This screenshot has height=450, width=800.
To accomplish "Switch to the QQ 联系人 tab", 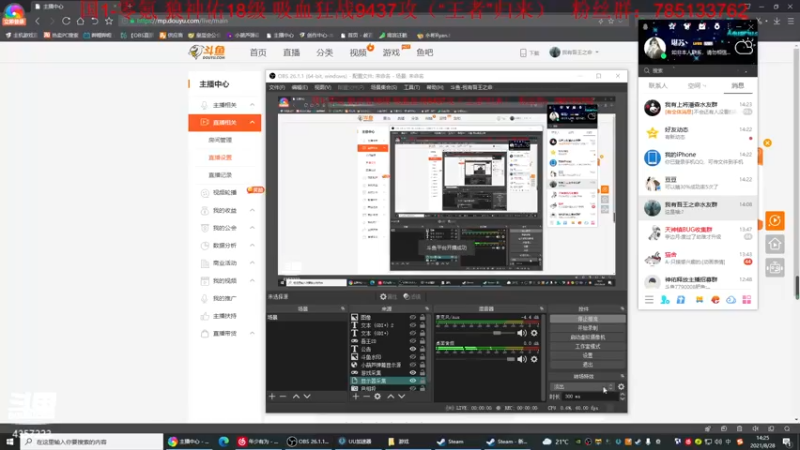I will [x=658, y=86].
